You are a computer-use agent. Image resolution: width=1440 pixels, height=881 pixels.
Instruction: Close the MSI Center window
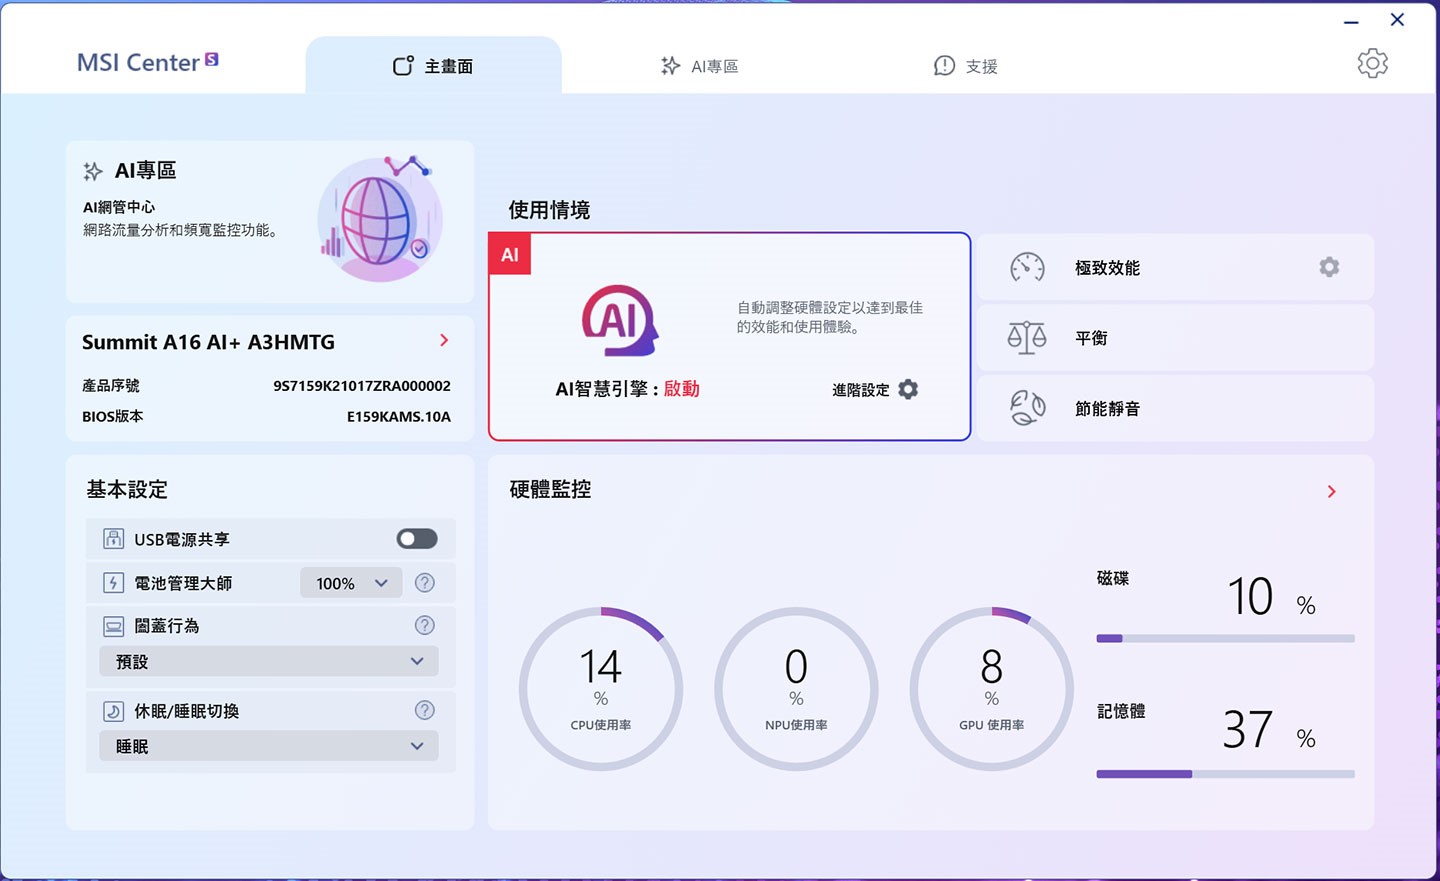tap(1397, 20)
